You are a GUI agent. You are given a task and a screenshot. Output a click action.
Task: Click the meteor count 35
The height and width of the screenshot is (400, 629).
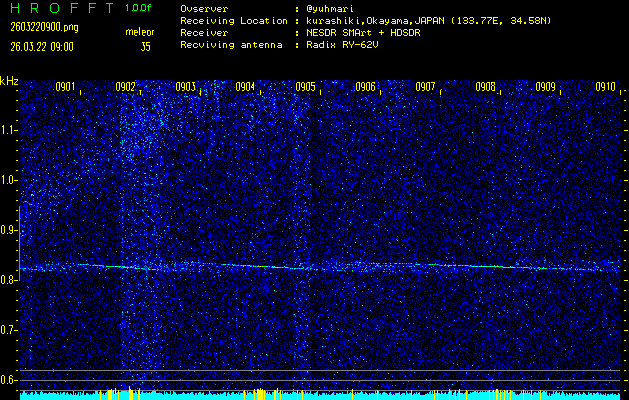(146, 47)
